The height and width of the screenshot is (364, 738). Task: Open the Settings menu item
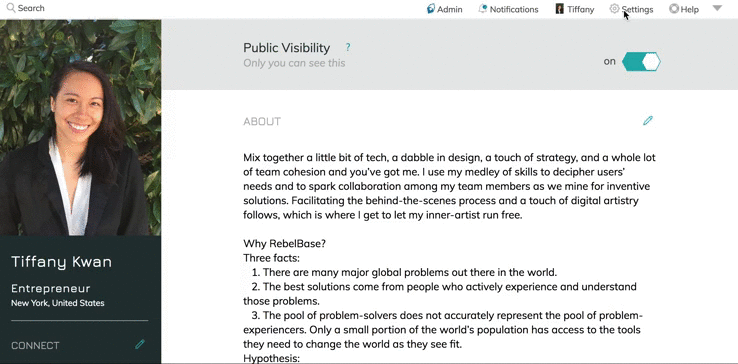(x=631, y=9)
